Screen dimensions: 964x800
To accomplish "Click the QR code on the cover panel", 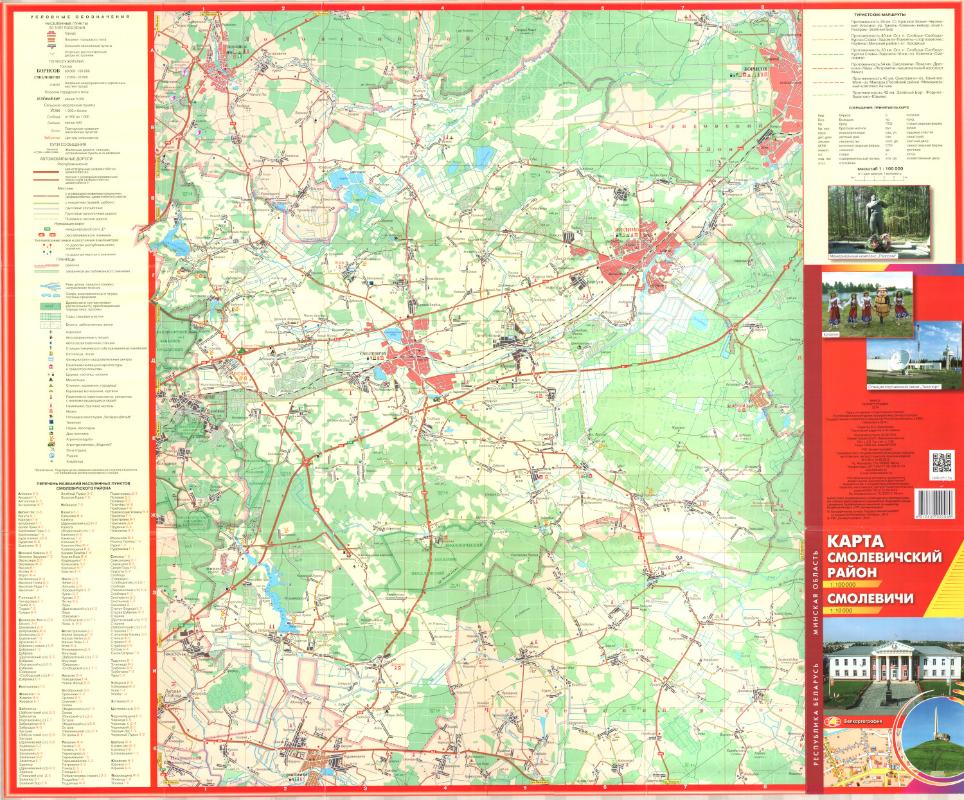I will point(940,462).
